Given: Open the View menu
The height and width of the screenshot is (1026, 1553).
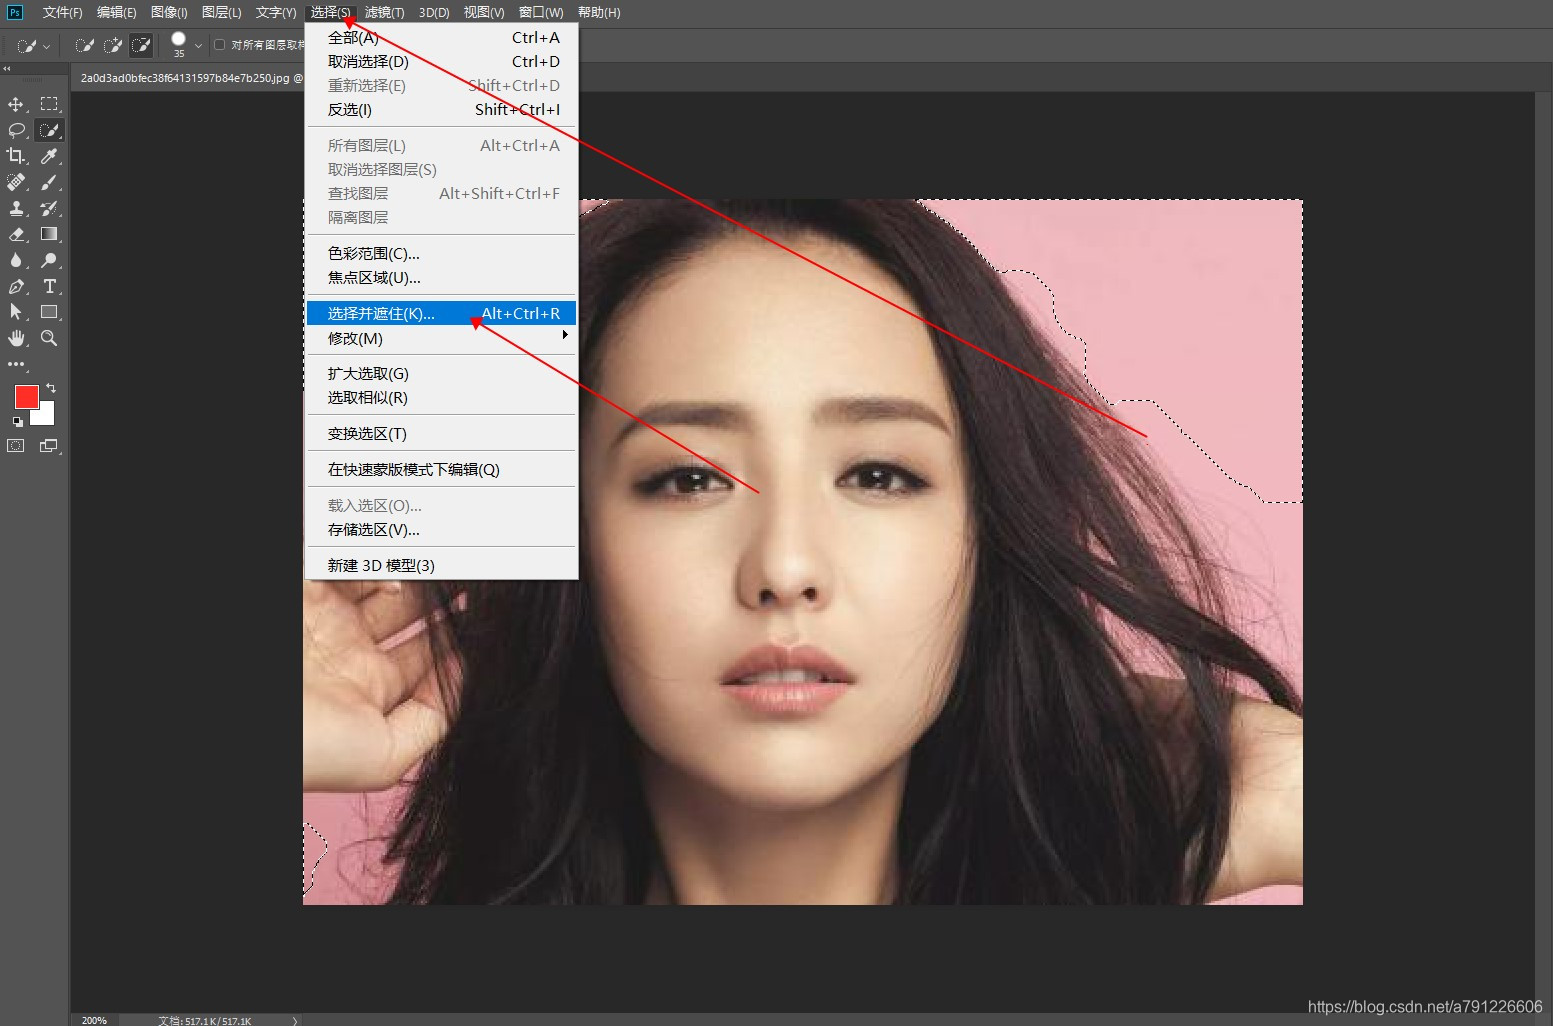Looking at the screenshot, I should tap(483, 12).
